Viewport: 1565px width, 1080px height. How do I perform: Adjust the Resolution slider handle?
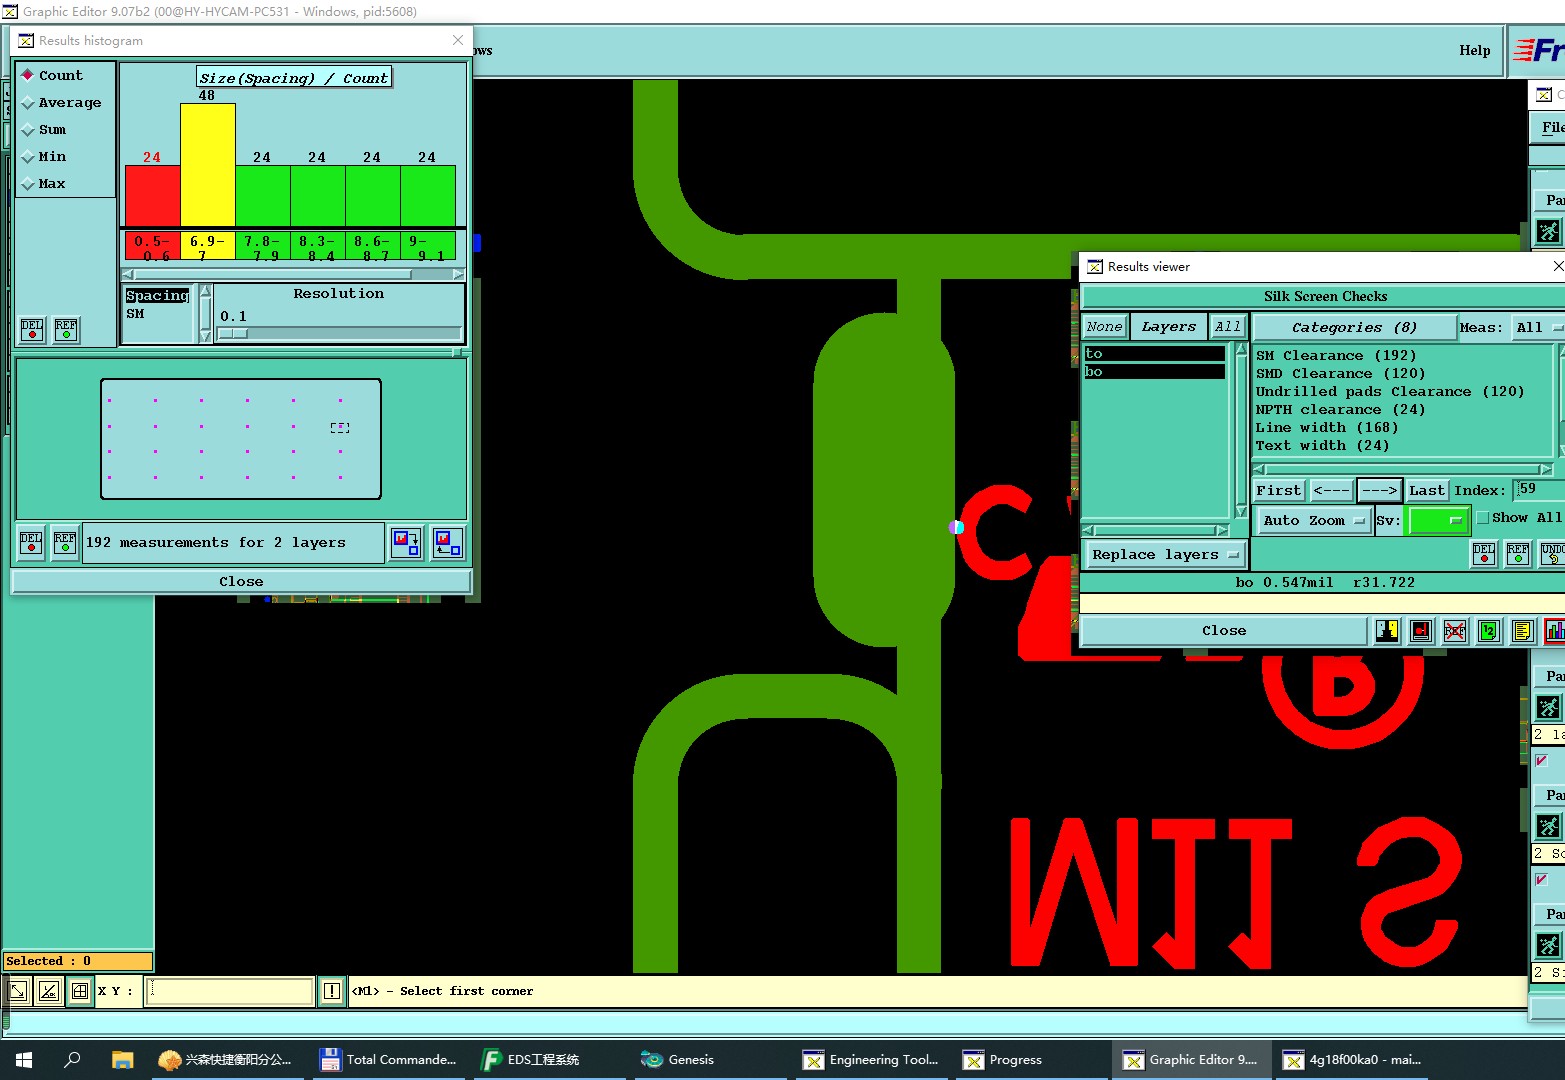(x=233, y=333)
